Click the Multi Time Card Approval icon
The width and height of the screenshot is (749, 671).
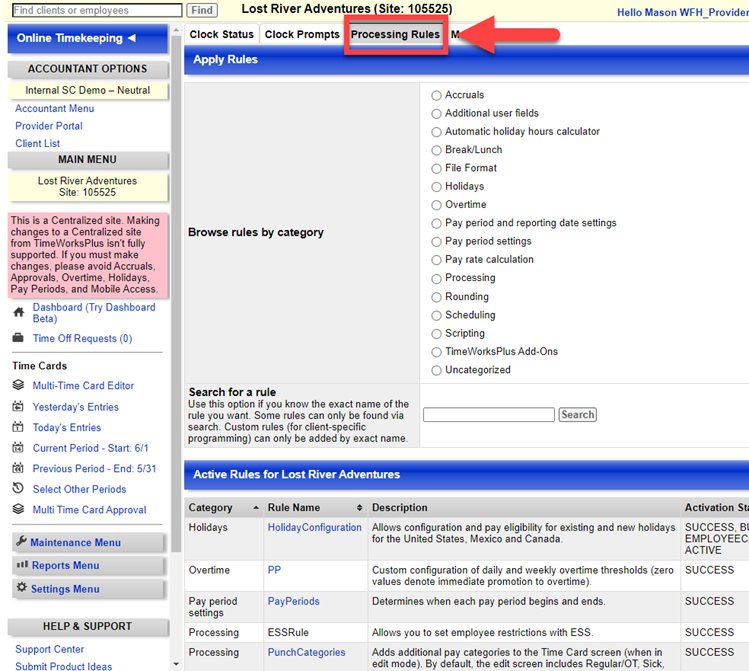18,510
